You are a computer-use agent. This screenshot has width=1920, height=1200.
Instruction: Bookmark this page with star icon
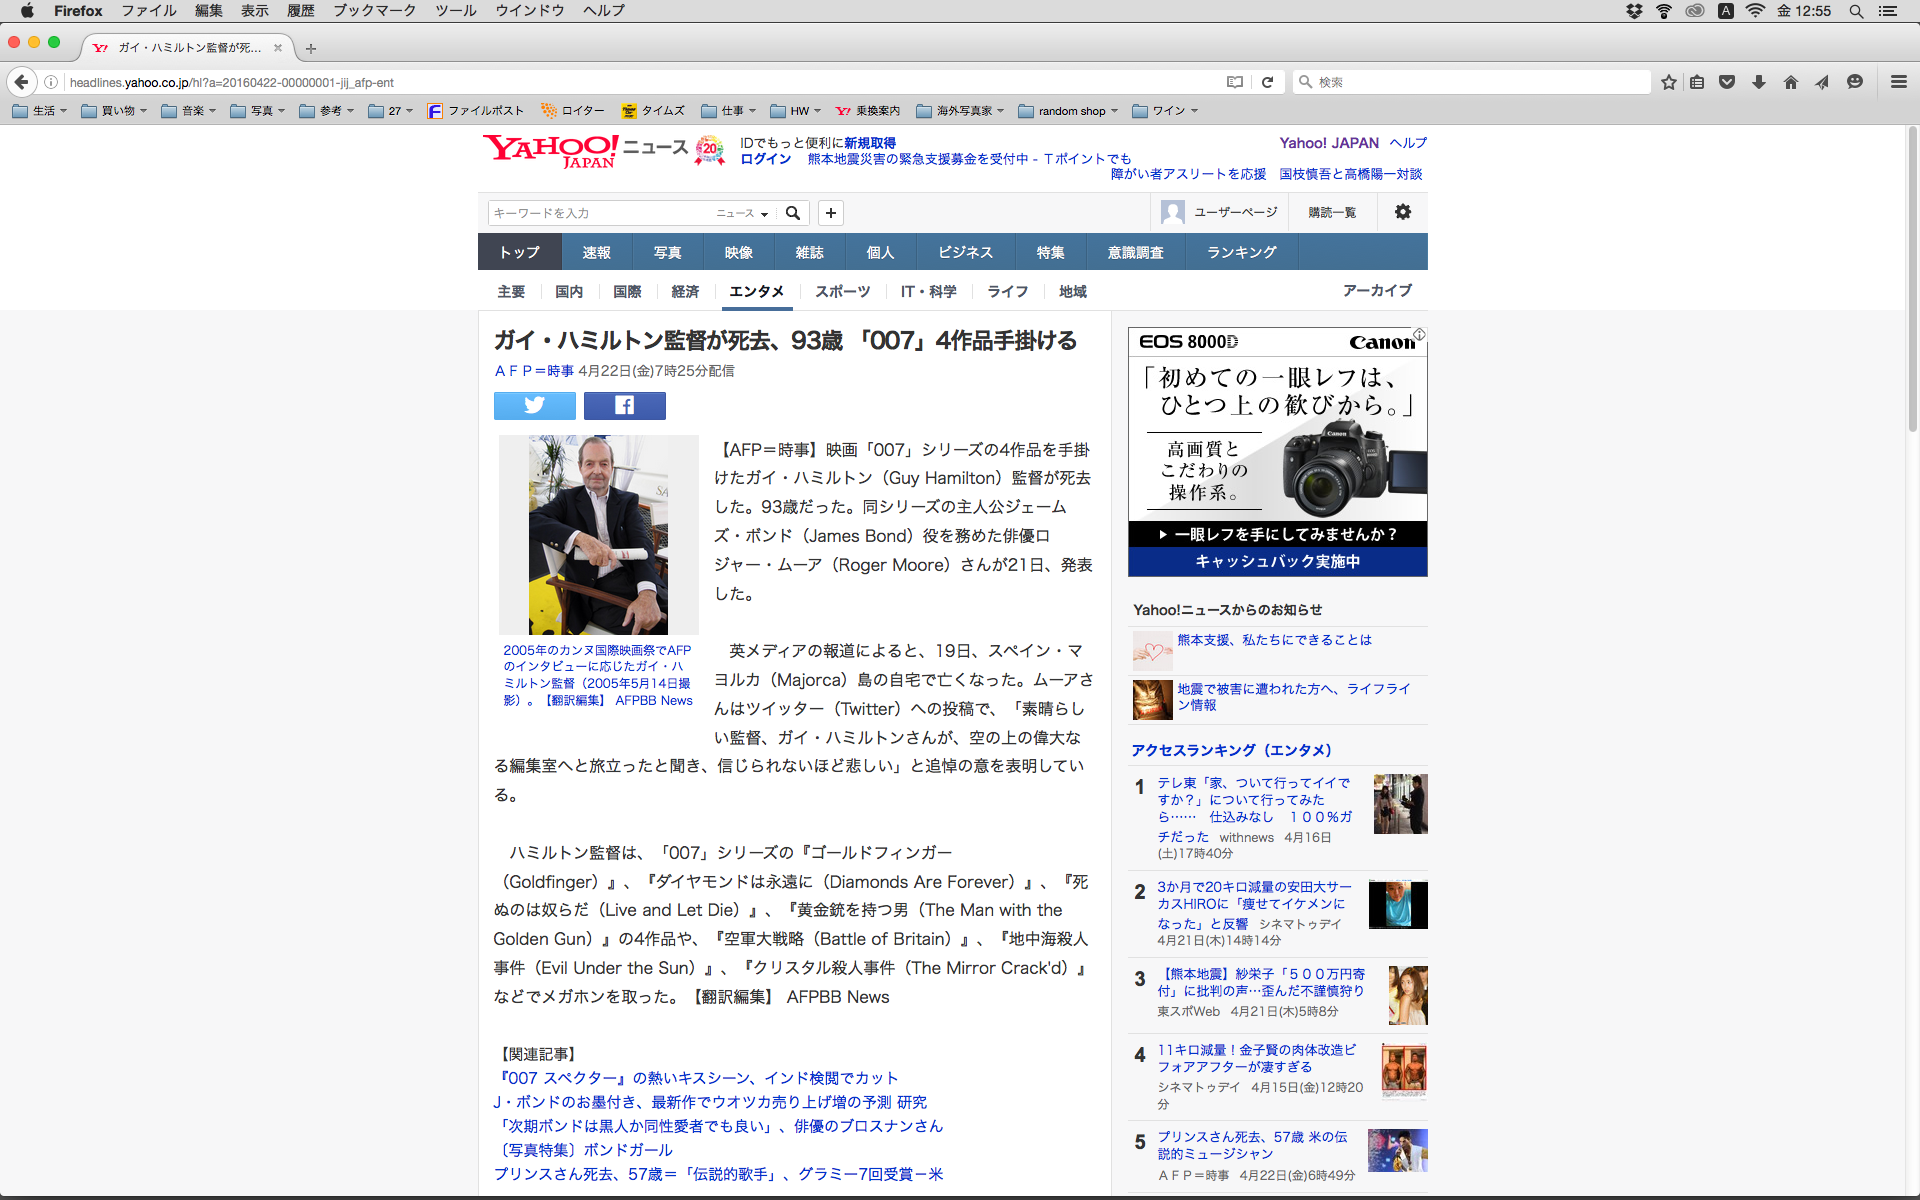(x=1668, y=82)
